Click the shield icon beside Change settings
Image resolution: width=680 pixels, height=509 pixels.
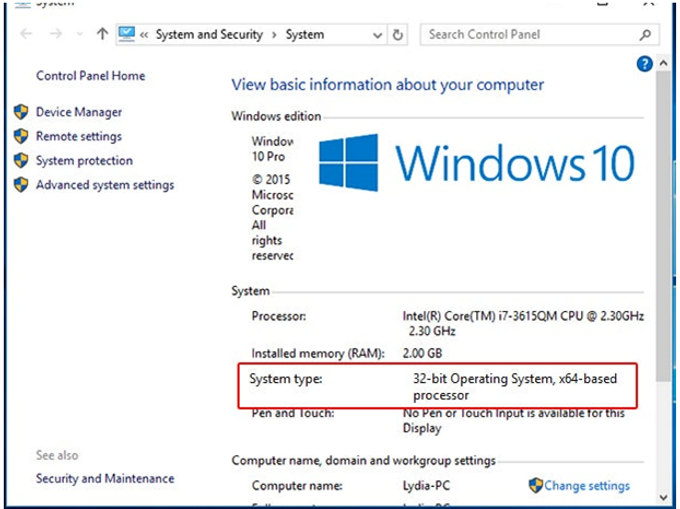coord(536,485)
